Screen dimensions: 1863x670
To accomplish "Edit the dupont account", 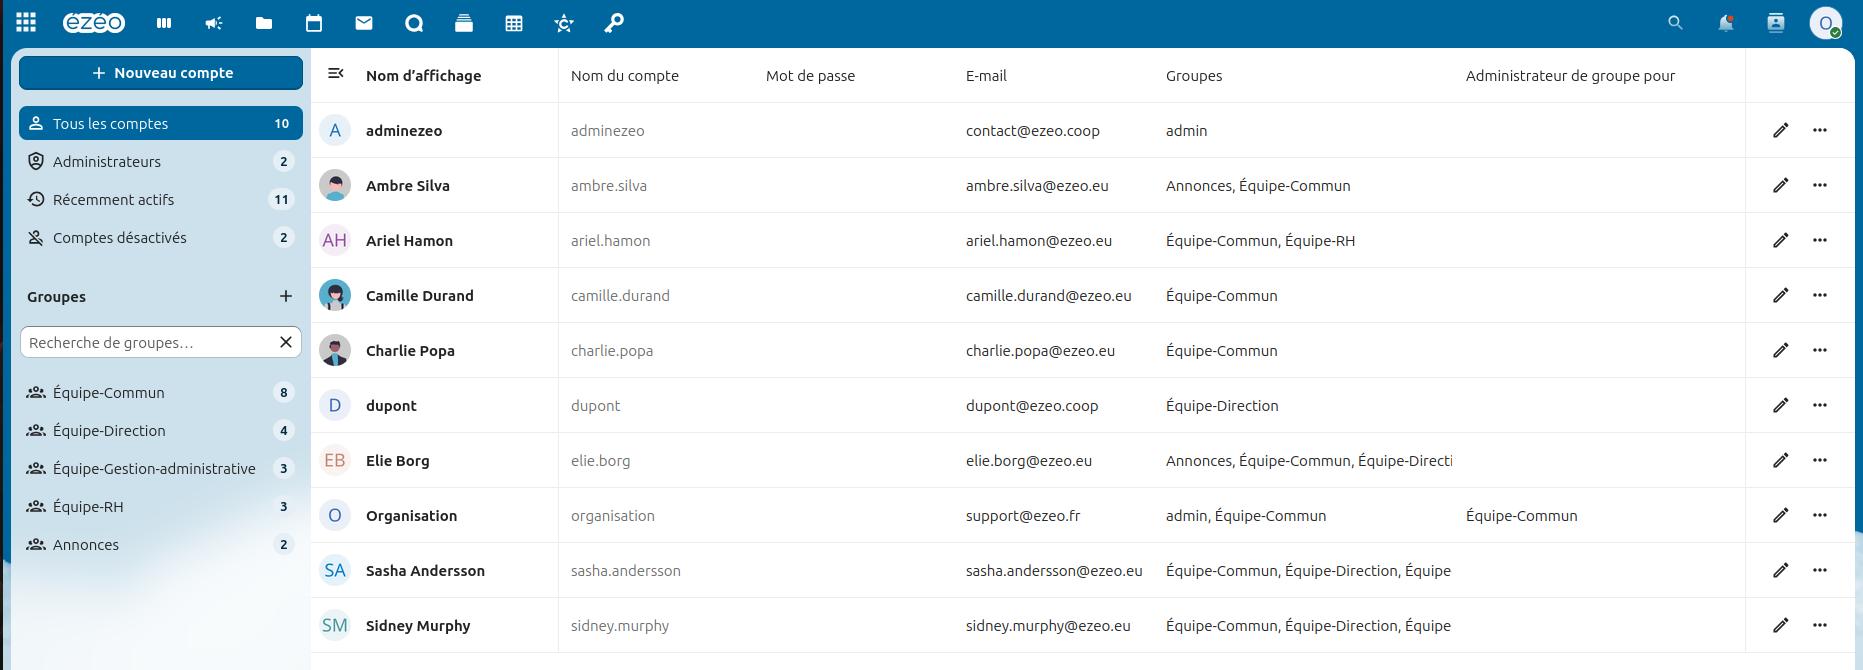I will (x=1781, y=405).
